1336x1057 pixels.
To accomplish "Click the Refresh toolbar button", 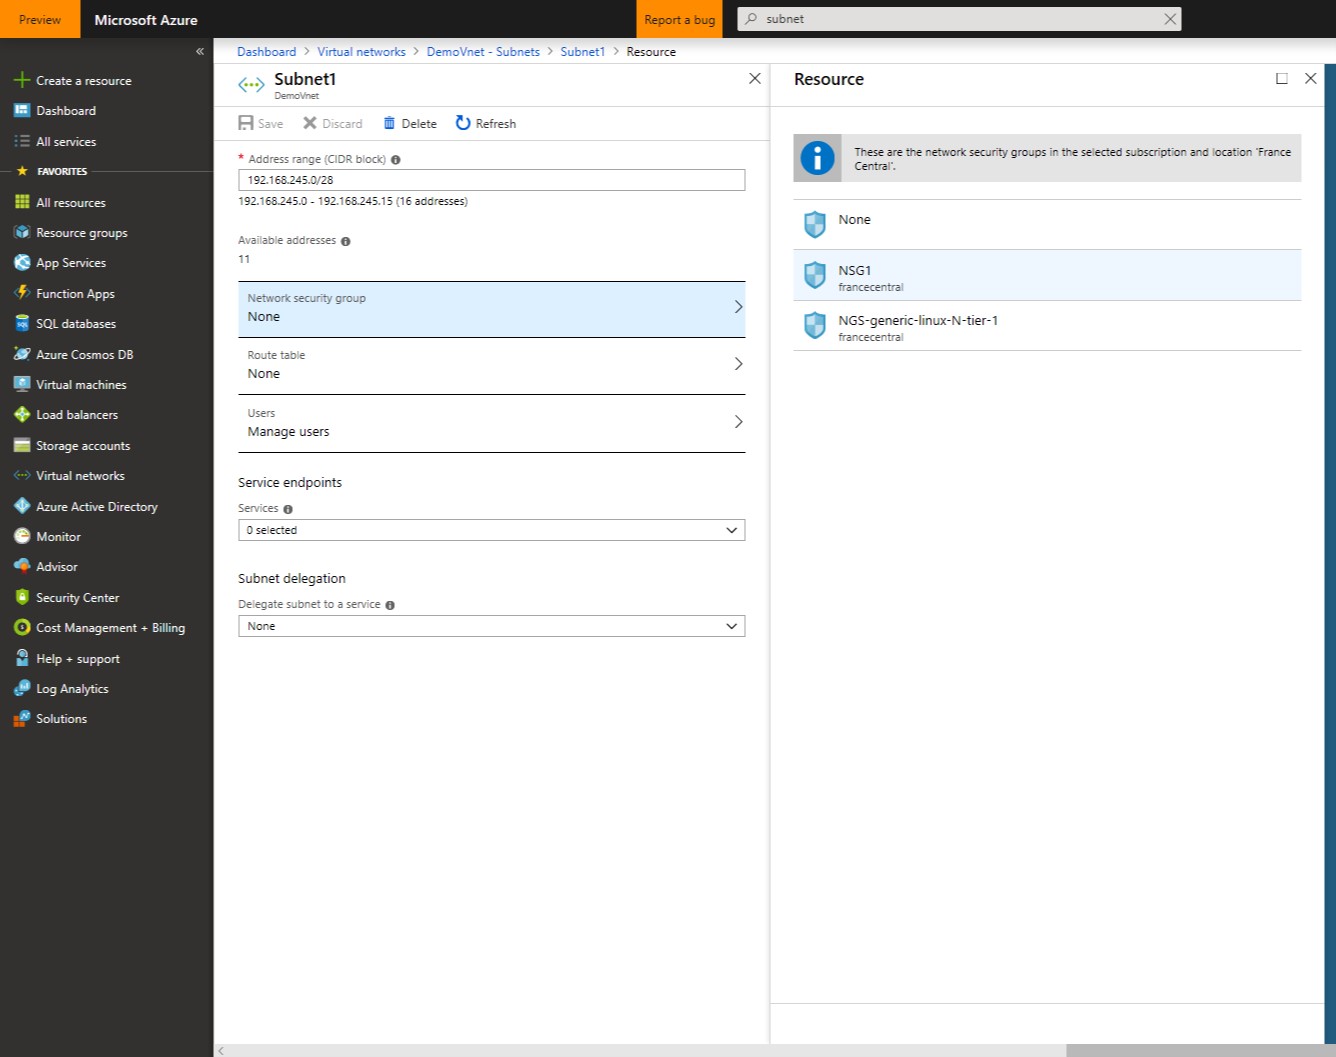I will coord(486,123).
